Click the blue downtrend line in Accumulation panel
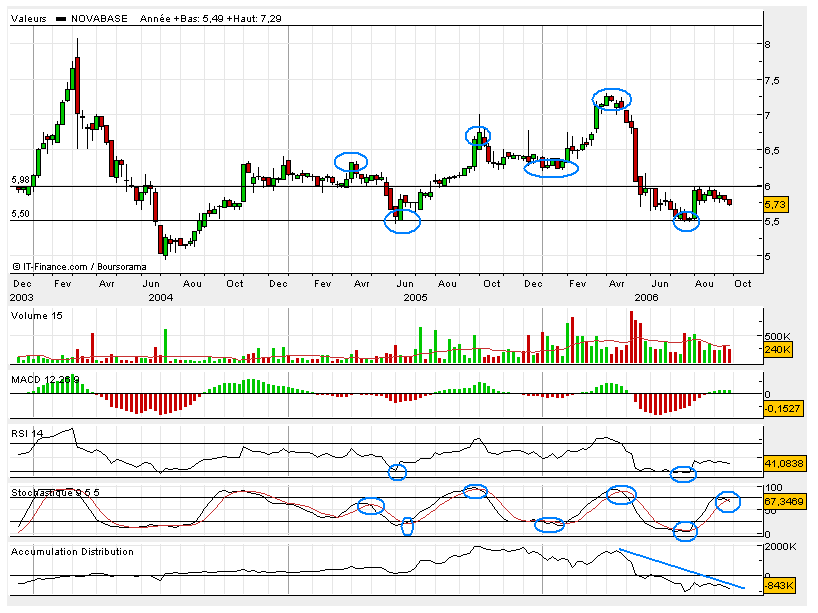 pos(680,568)
